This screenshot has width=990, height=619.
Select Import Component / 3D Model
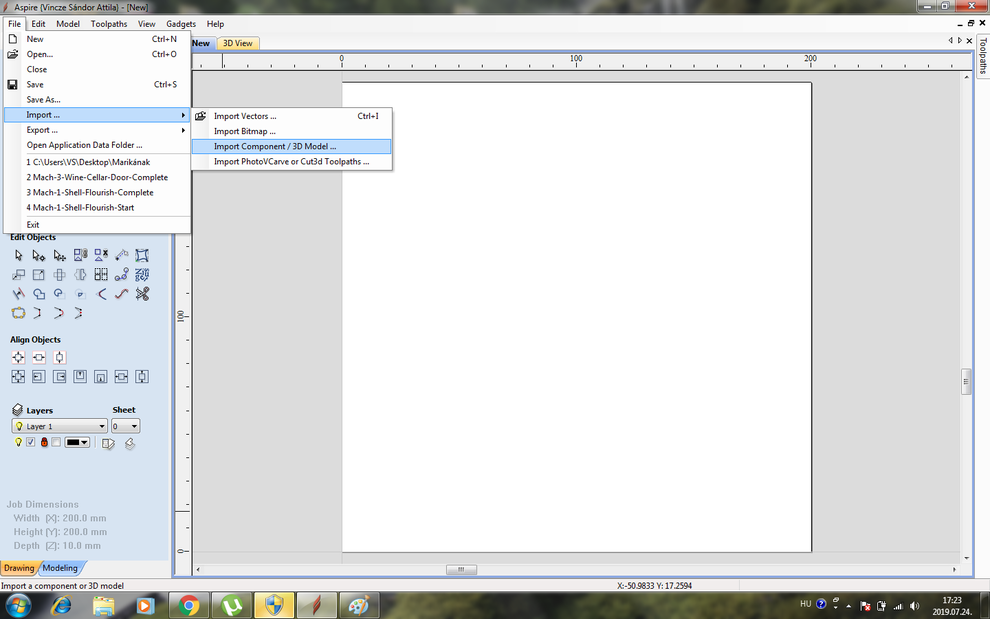(292, 147)
